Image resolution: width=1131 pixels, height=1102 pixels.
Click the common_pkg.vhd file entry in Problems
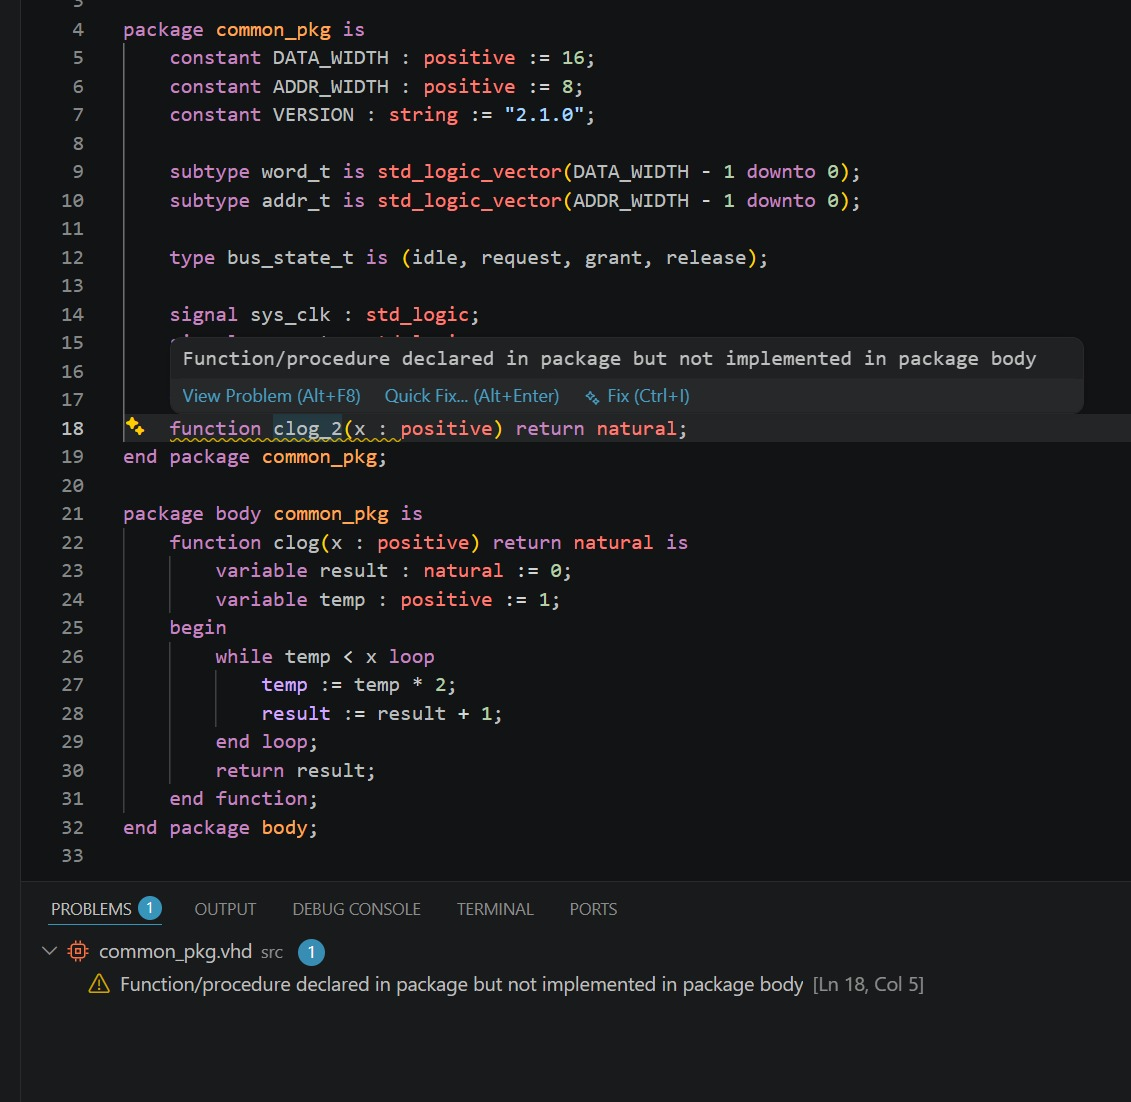point(175,952)
